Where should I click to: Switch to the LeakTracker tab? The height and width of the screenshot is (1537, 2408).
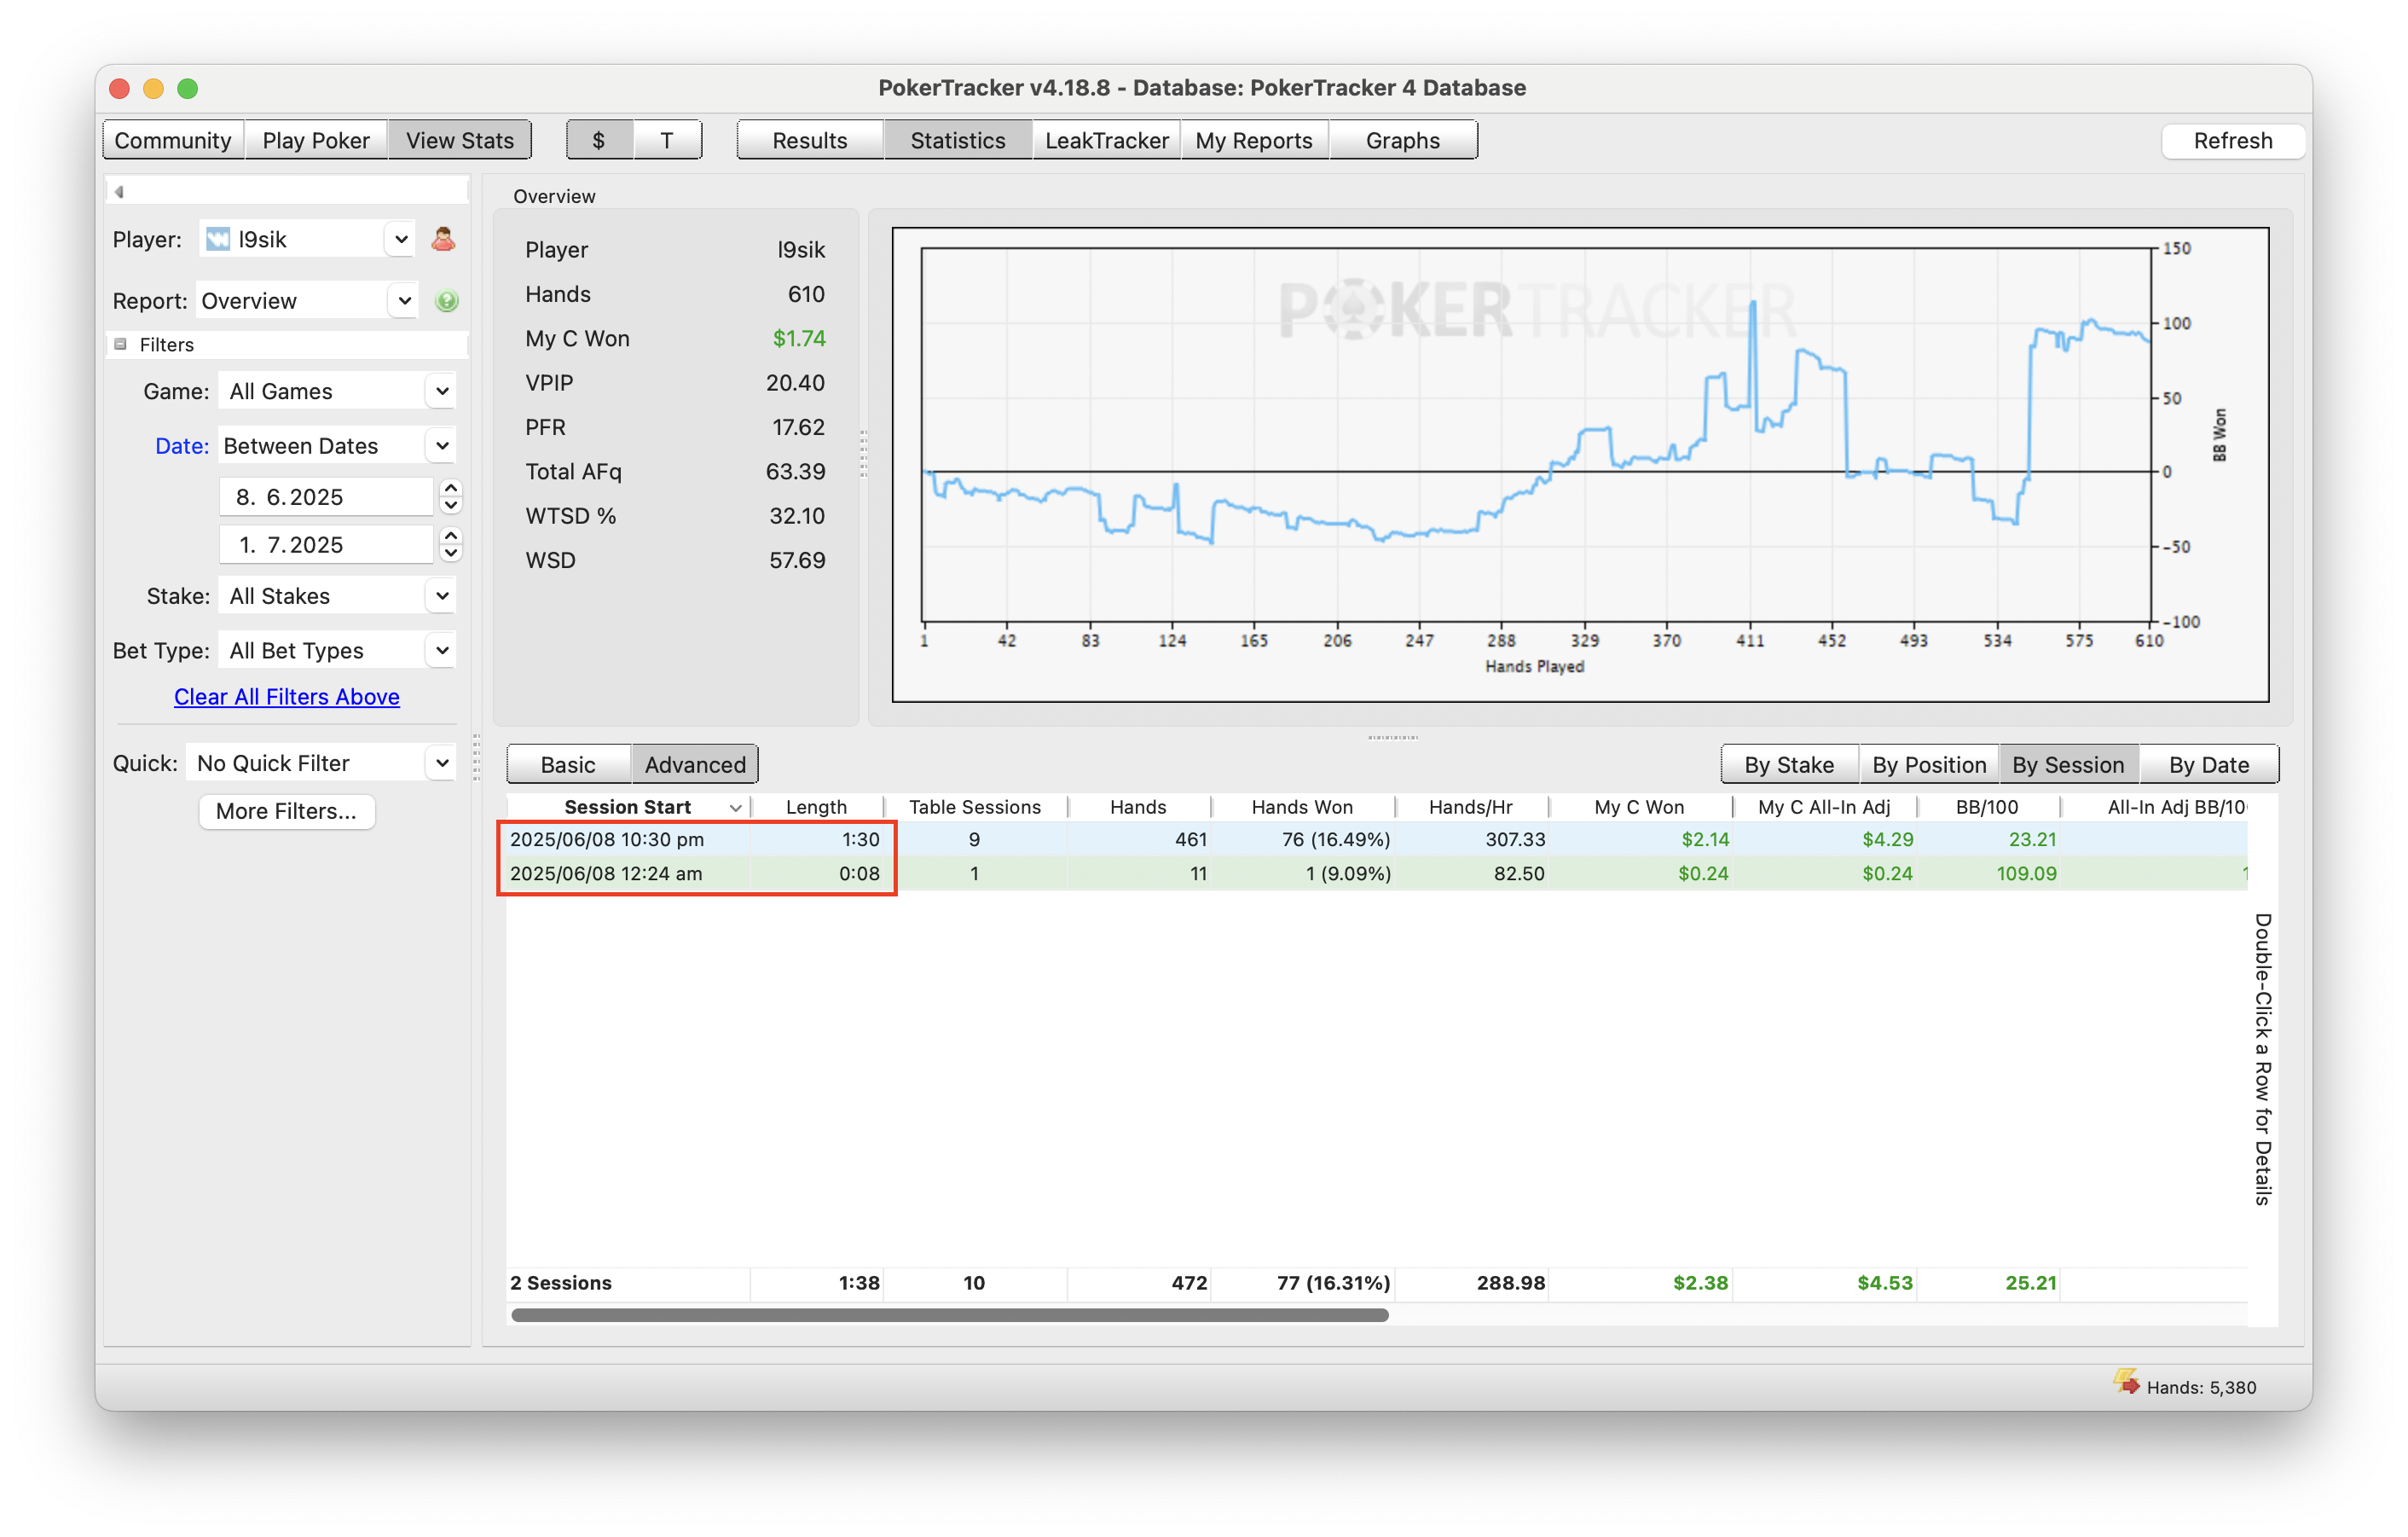click(1106, 141)
